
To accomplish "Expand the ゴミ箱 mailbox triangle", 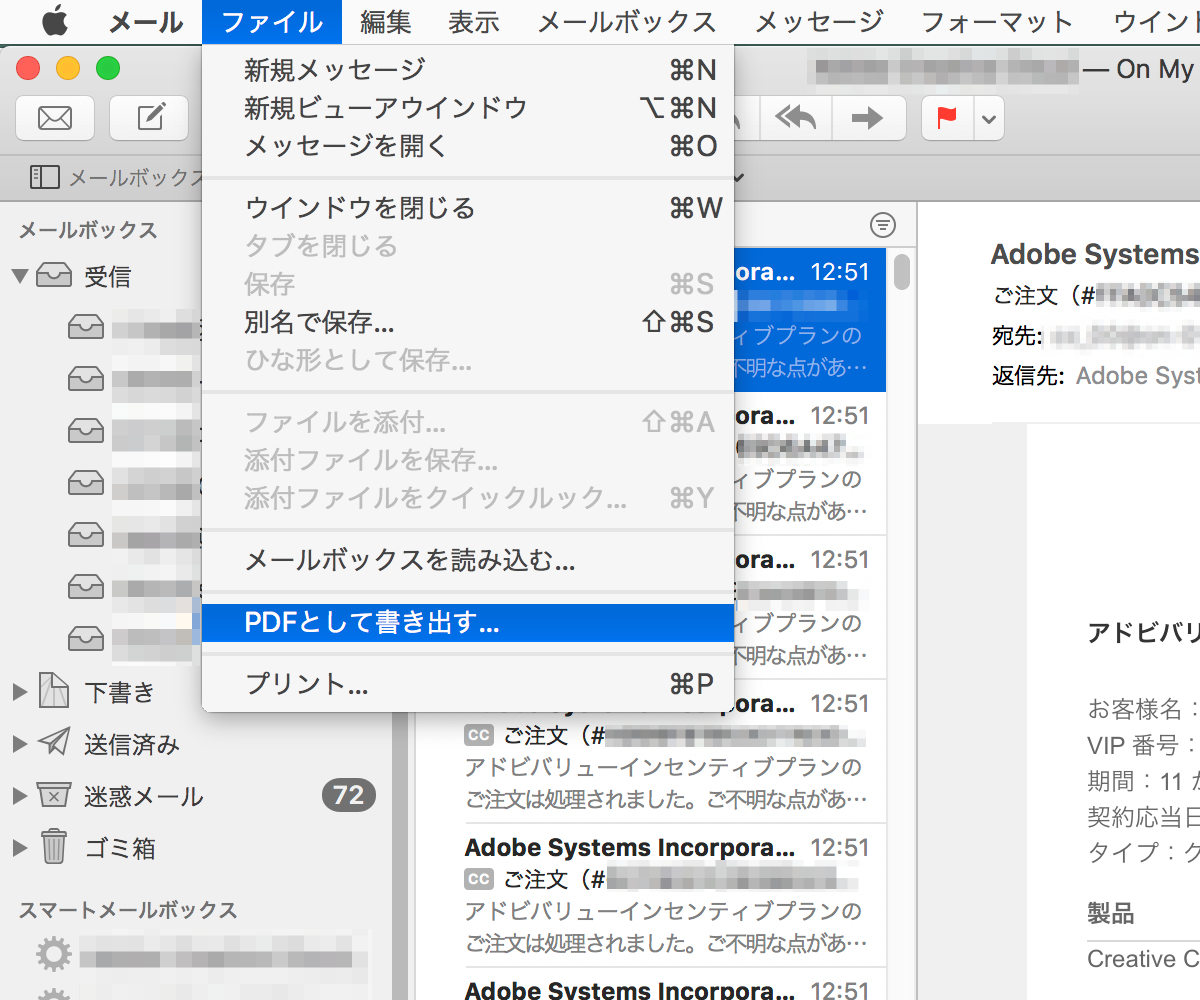I will 20,848.
